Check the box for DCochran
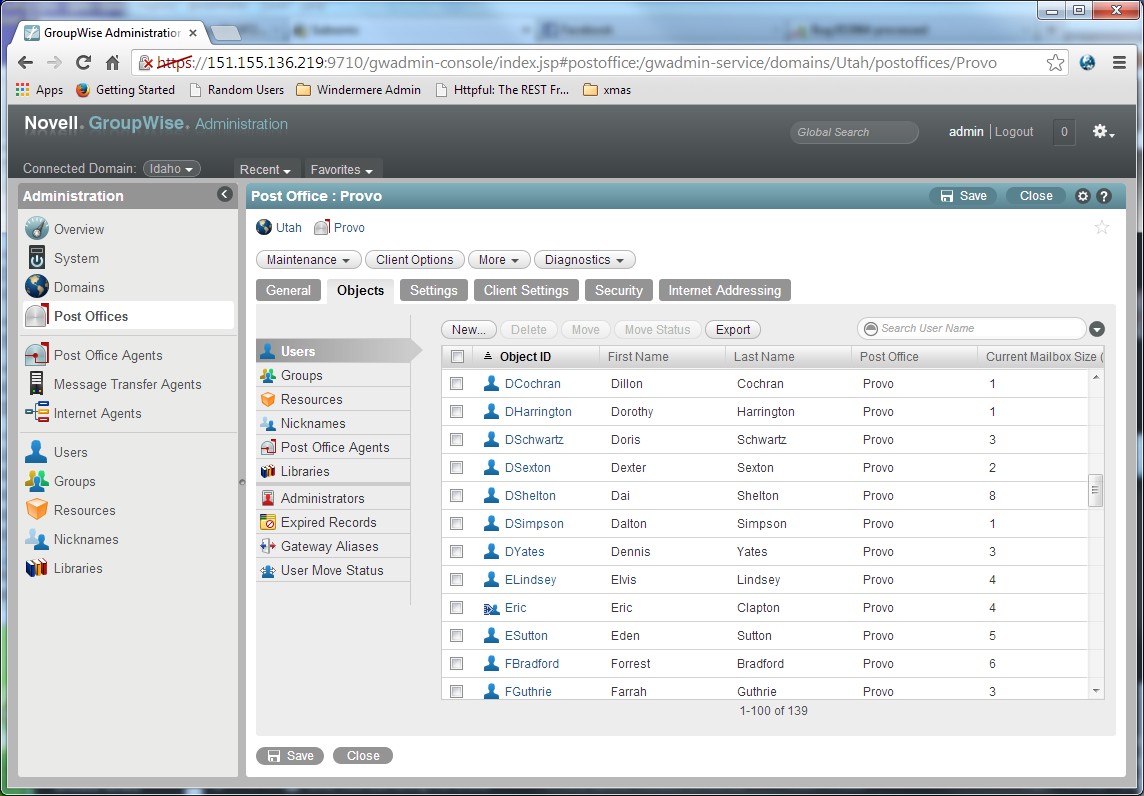 click(457, 384)
